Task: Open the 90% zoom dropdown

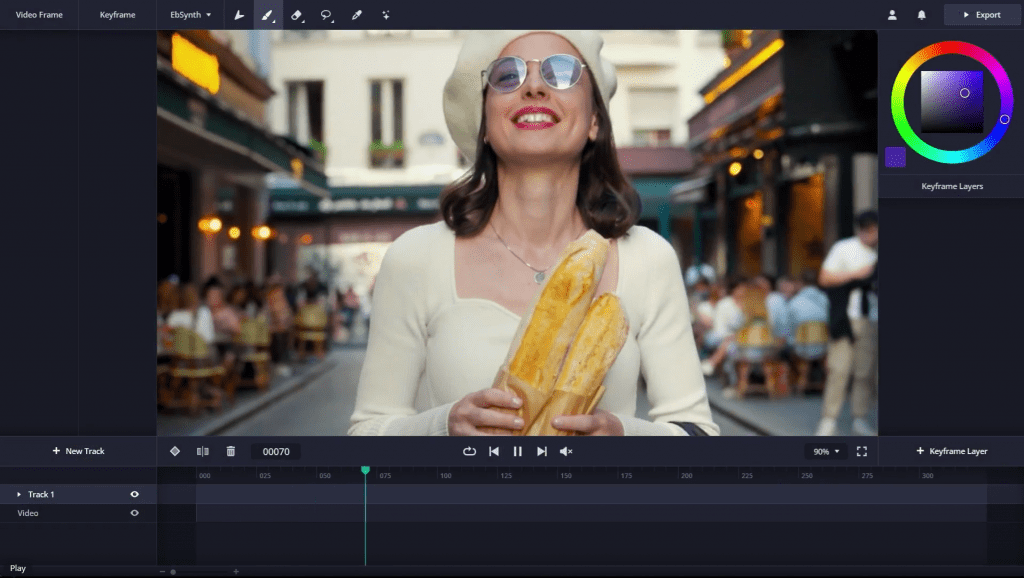Action: tap(826, 451)
